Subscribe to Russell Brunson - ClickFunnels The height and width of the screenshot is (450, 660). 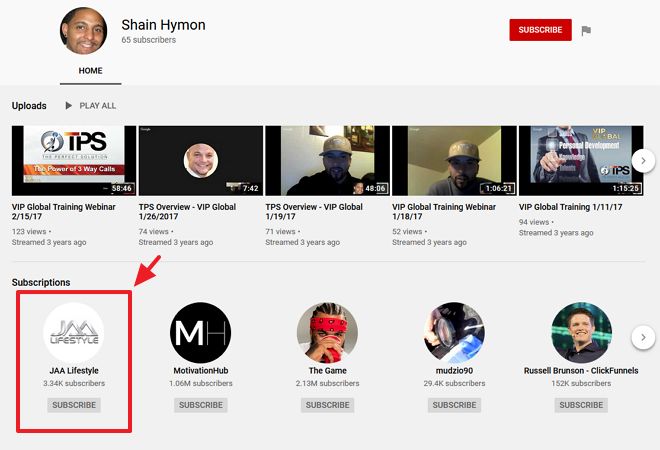(581, 405)
